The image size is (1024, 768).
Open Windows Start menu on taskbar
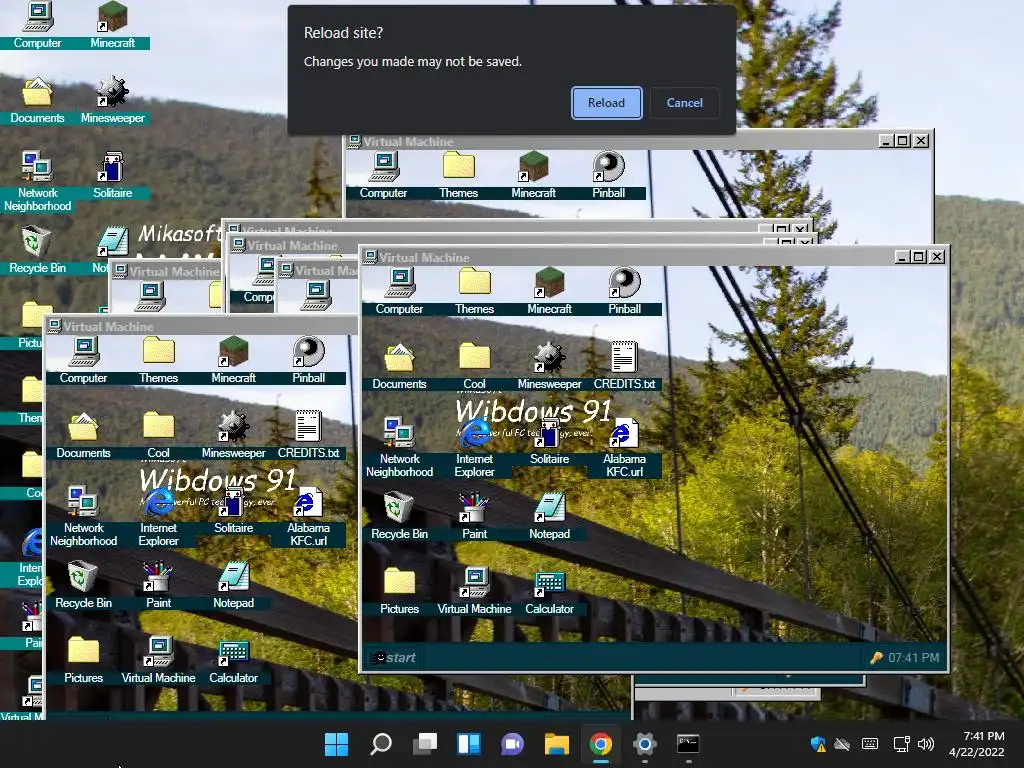click(336, 744)
